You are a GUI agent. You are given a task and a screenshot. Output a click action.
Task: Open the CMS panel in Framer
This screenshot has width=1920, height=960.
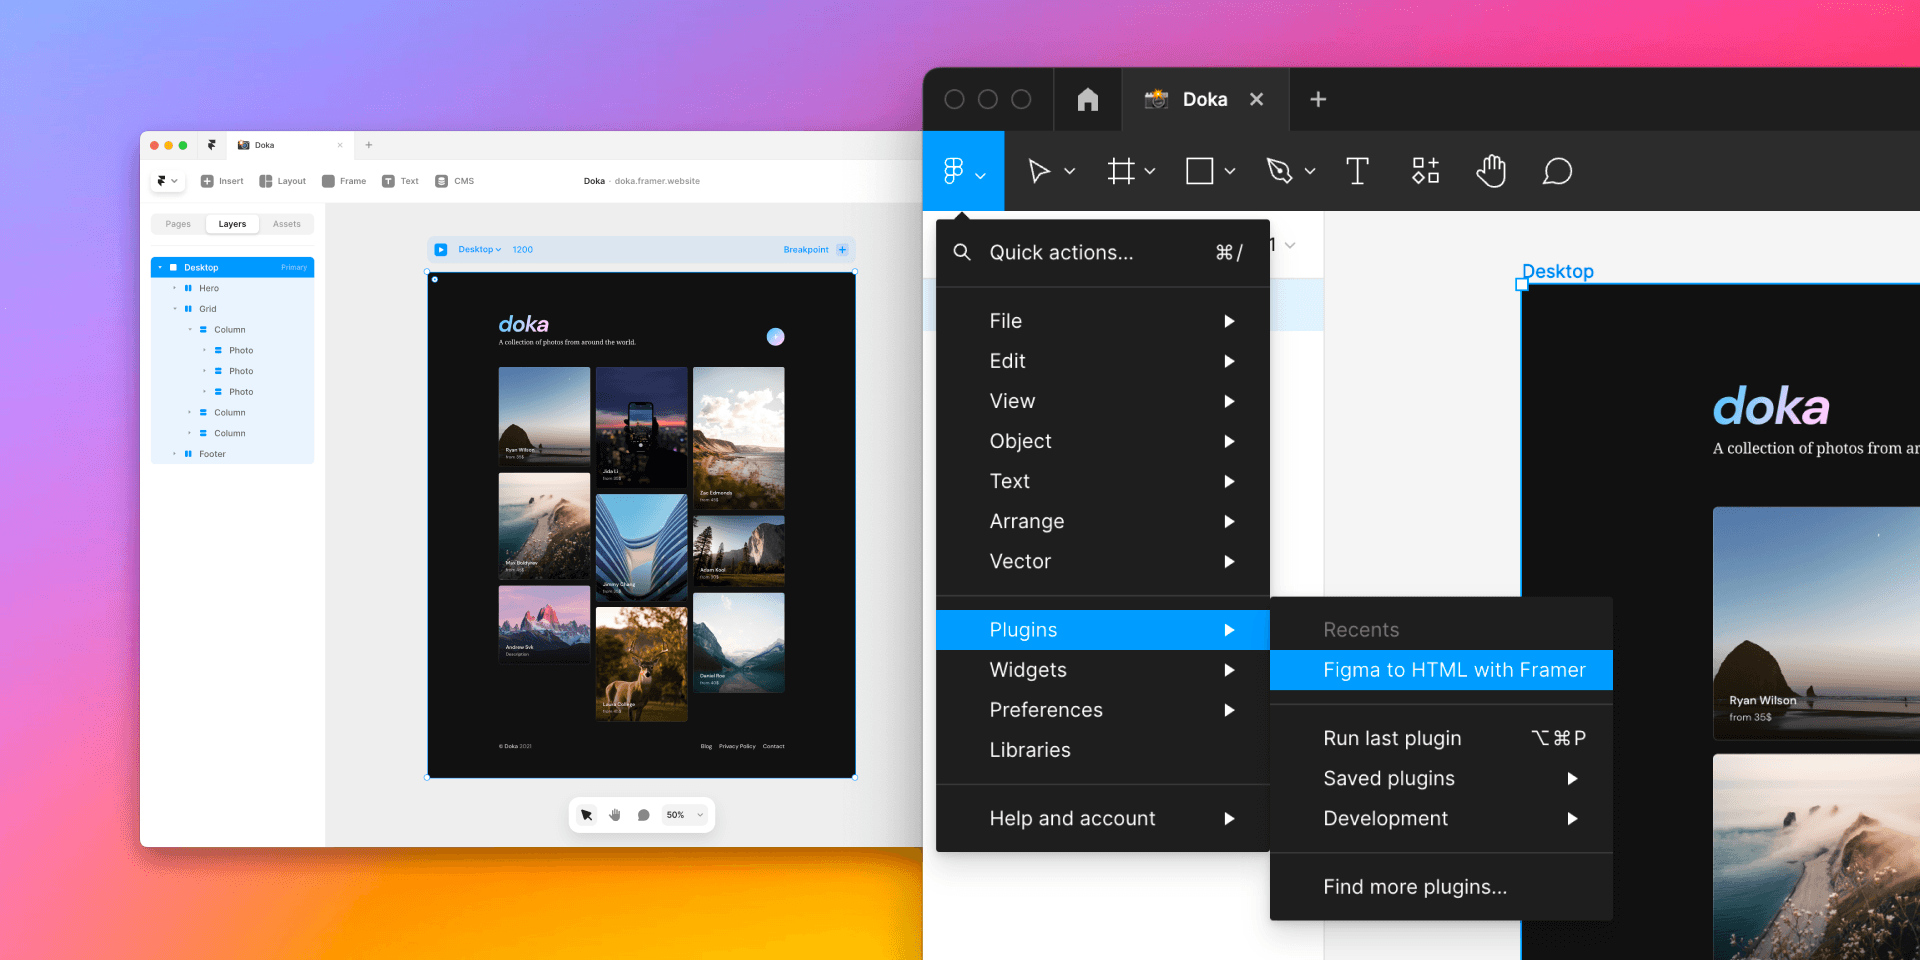(x=456, y=181)
